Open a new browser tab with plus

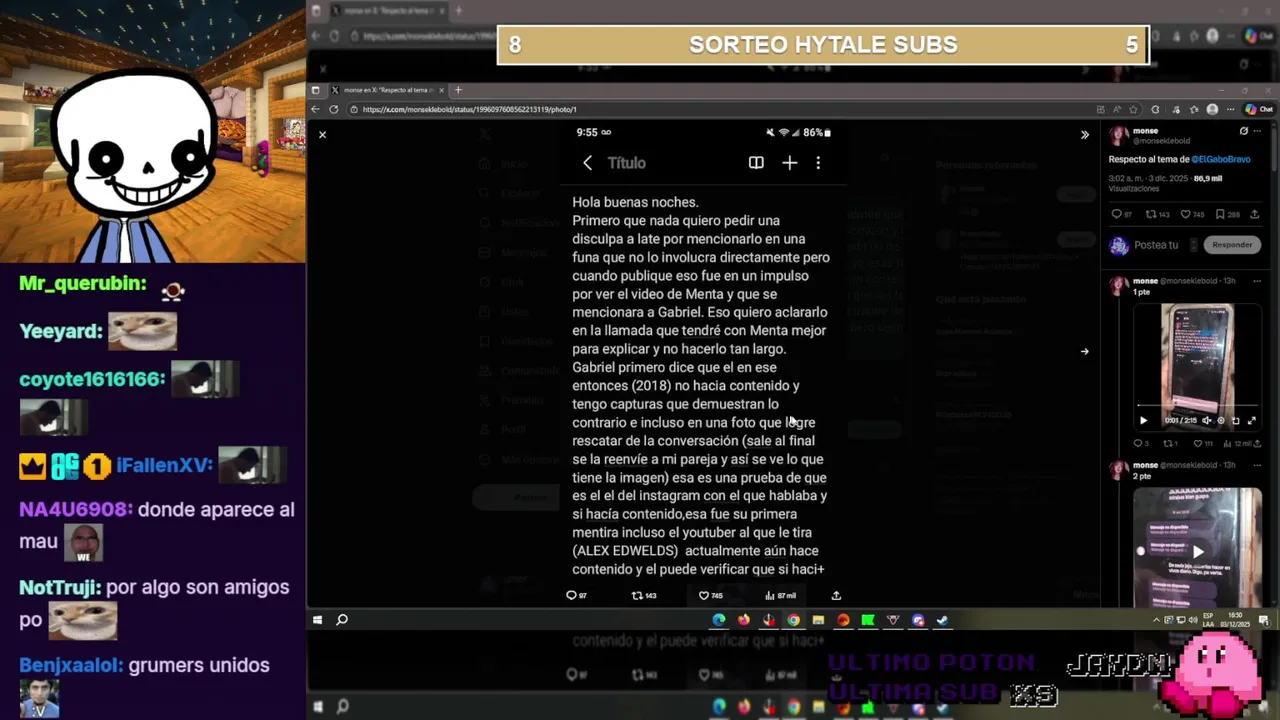(x=458, y=90)
